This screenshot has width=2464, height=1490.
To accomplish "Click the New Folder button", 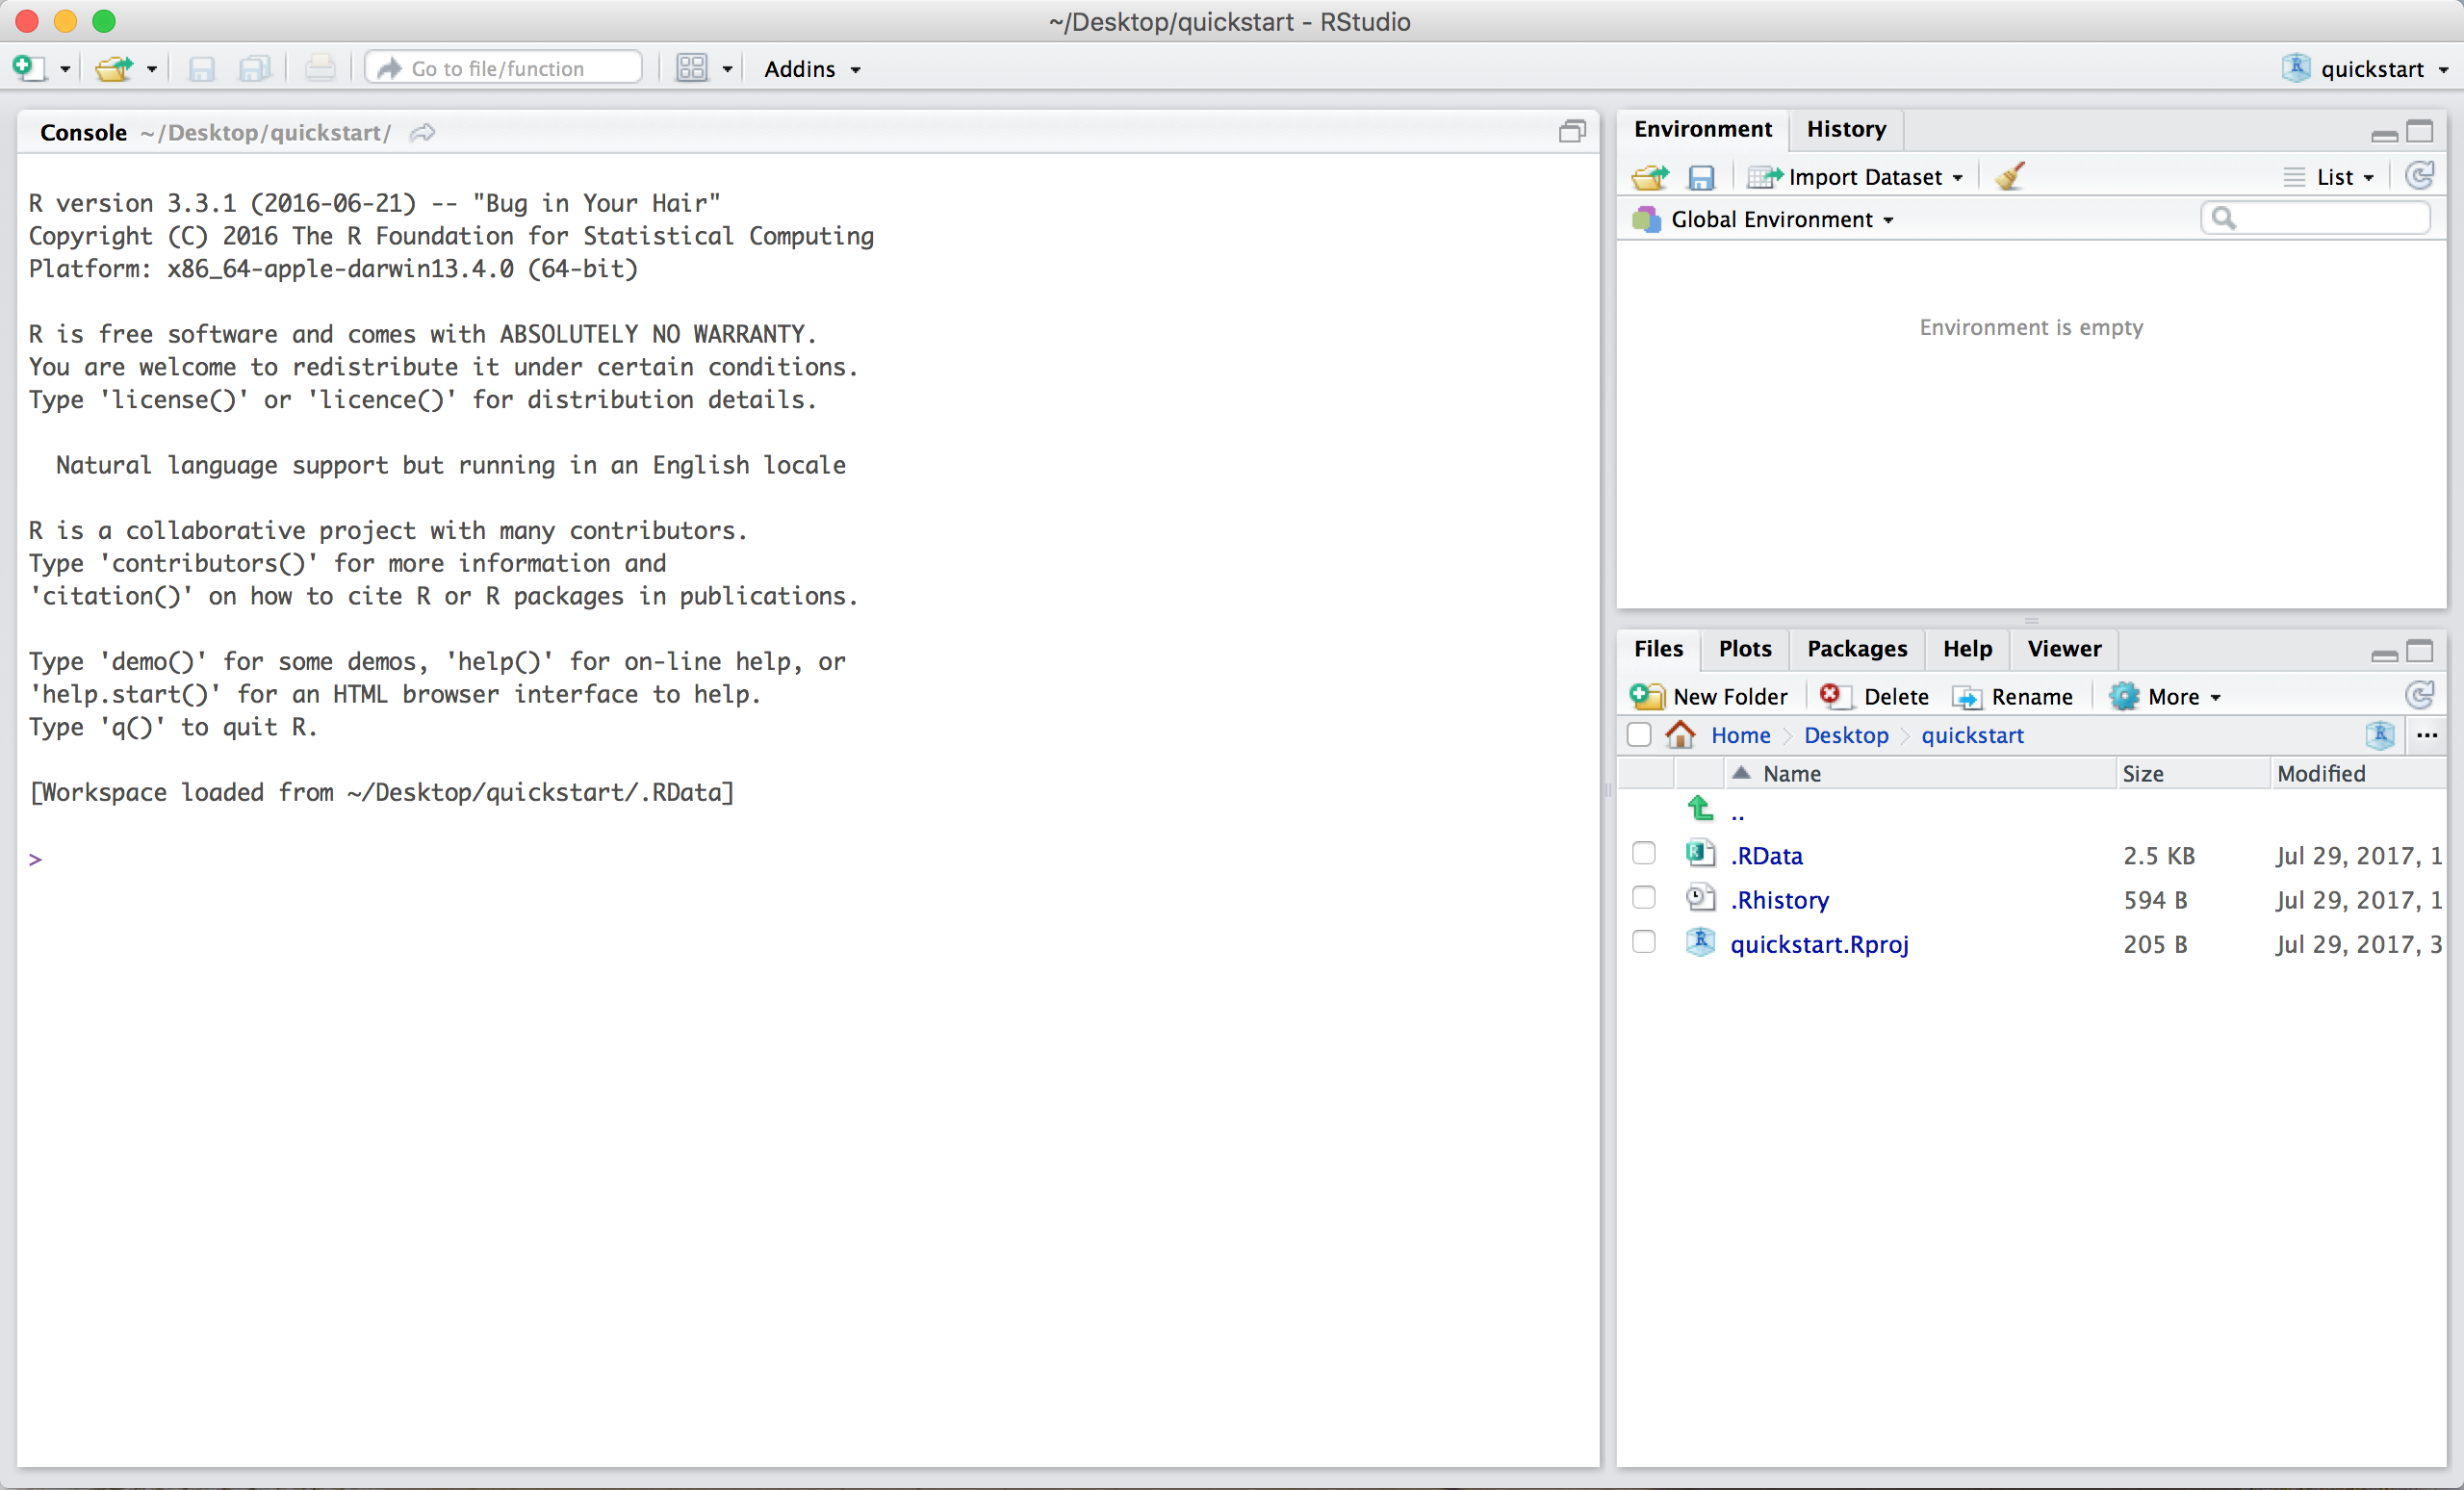I will click(1710, 696).
